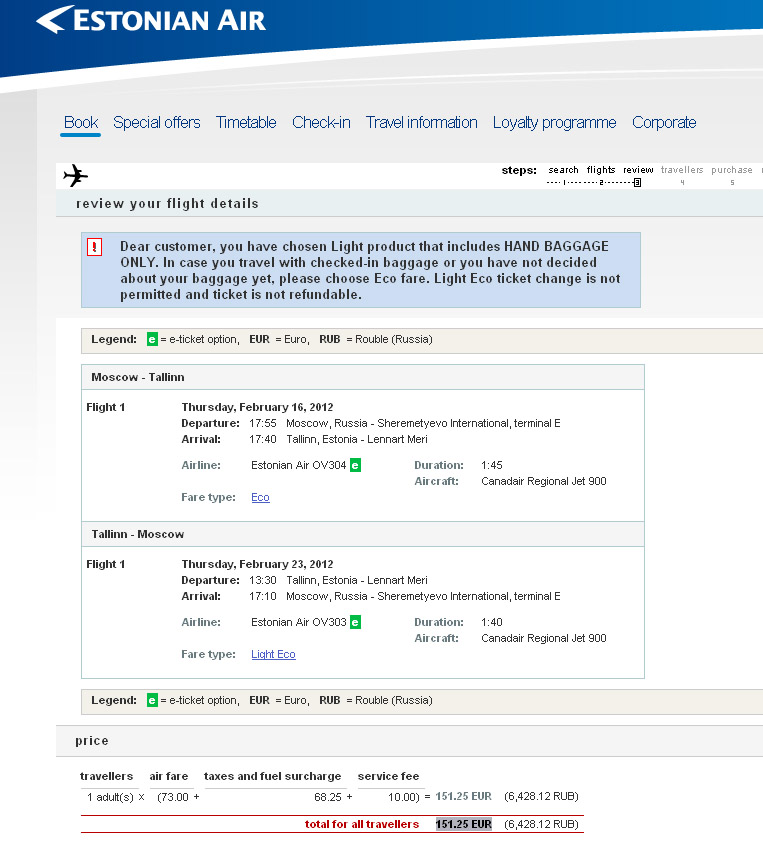Go back to the flights step
Viewport: 763px width, 842px height.
coord(601,170)
